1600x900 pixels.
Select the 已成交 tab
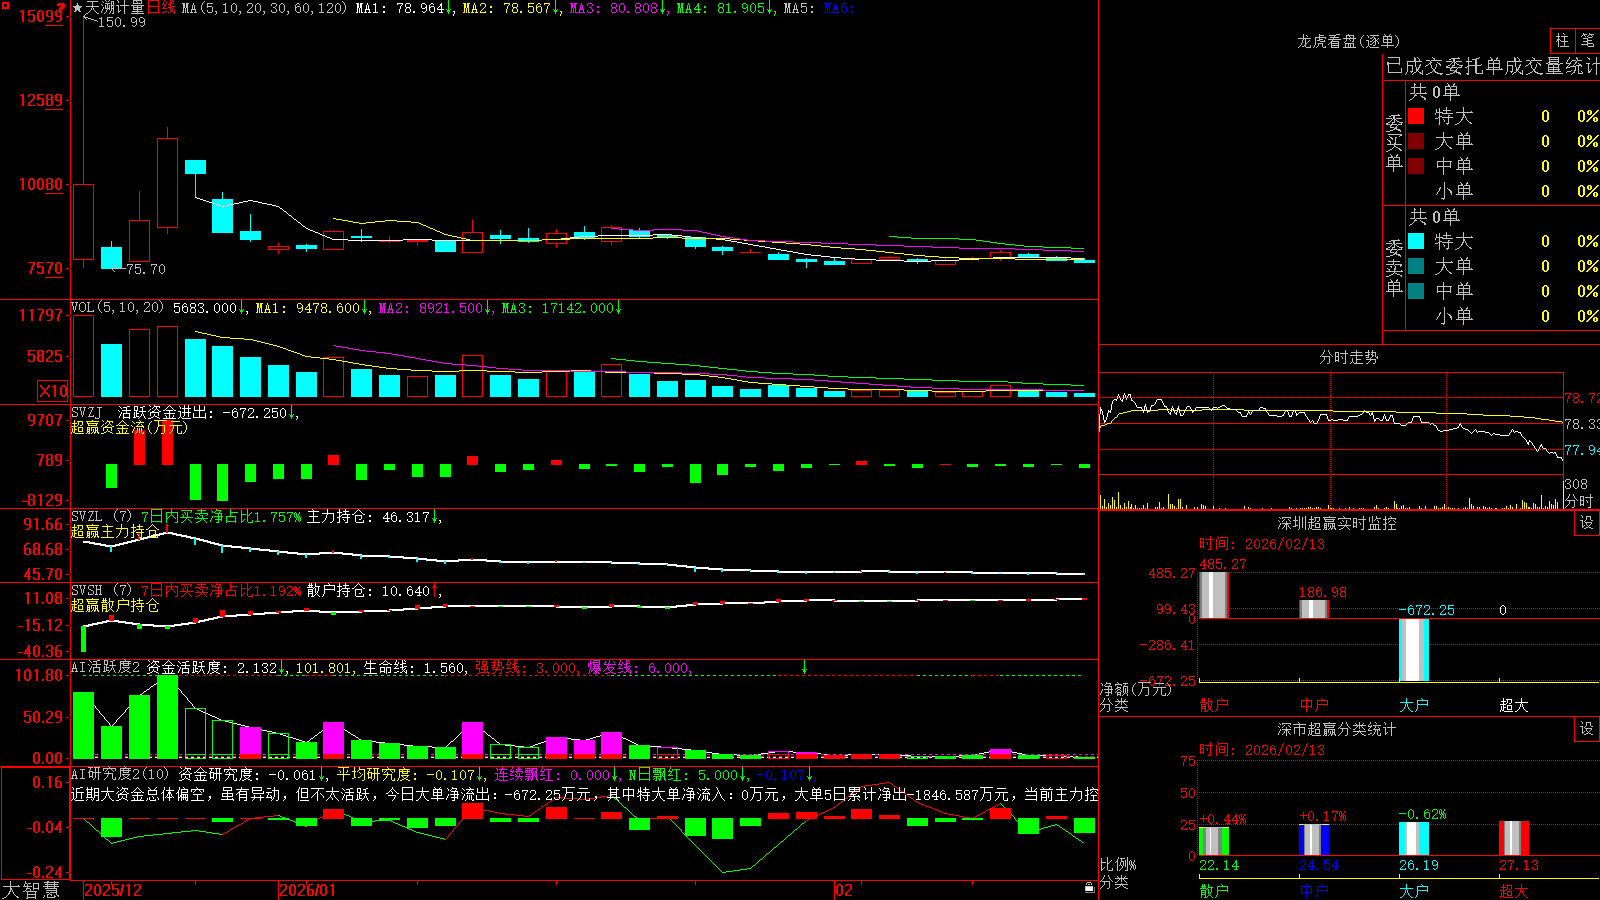tap(1415, 66)
